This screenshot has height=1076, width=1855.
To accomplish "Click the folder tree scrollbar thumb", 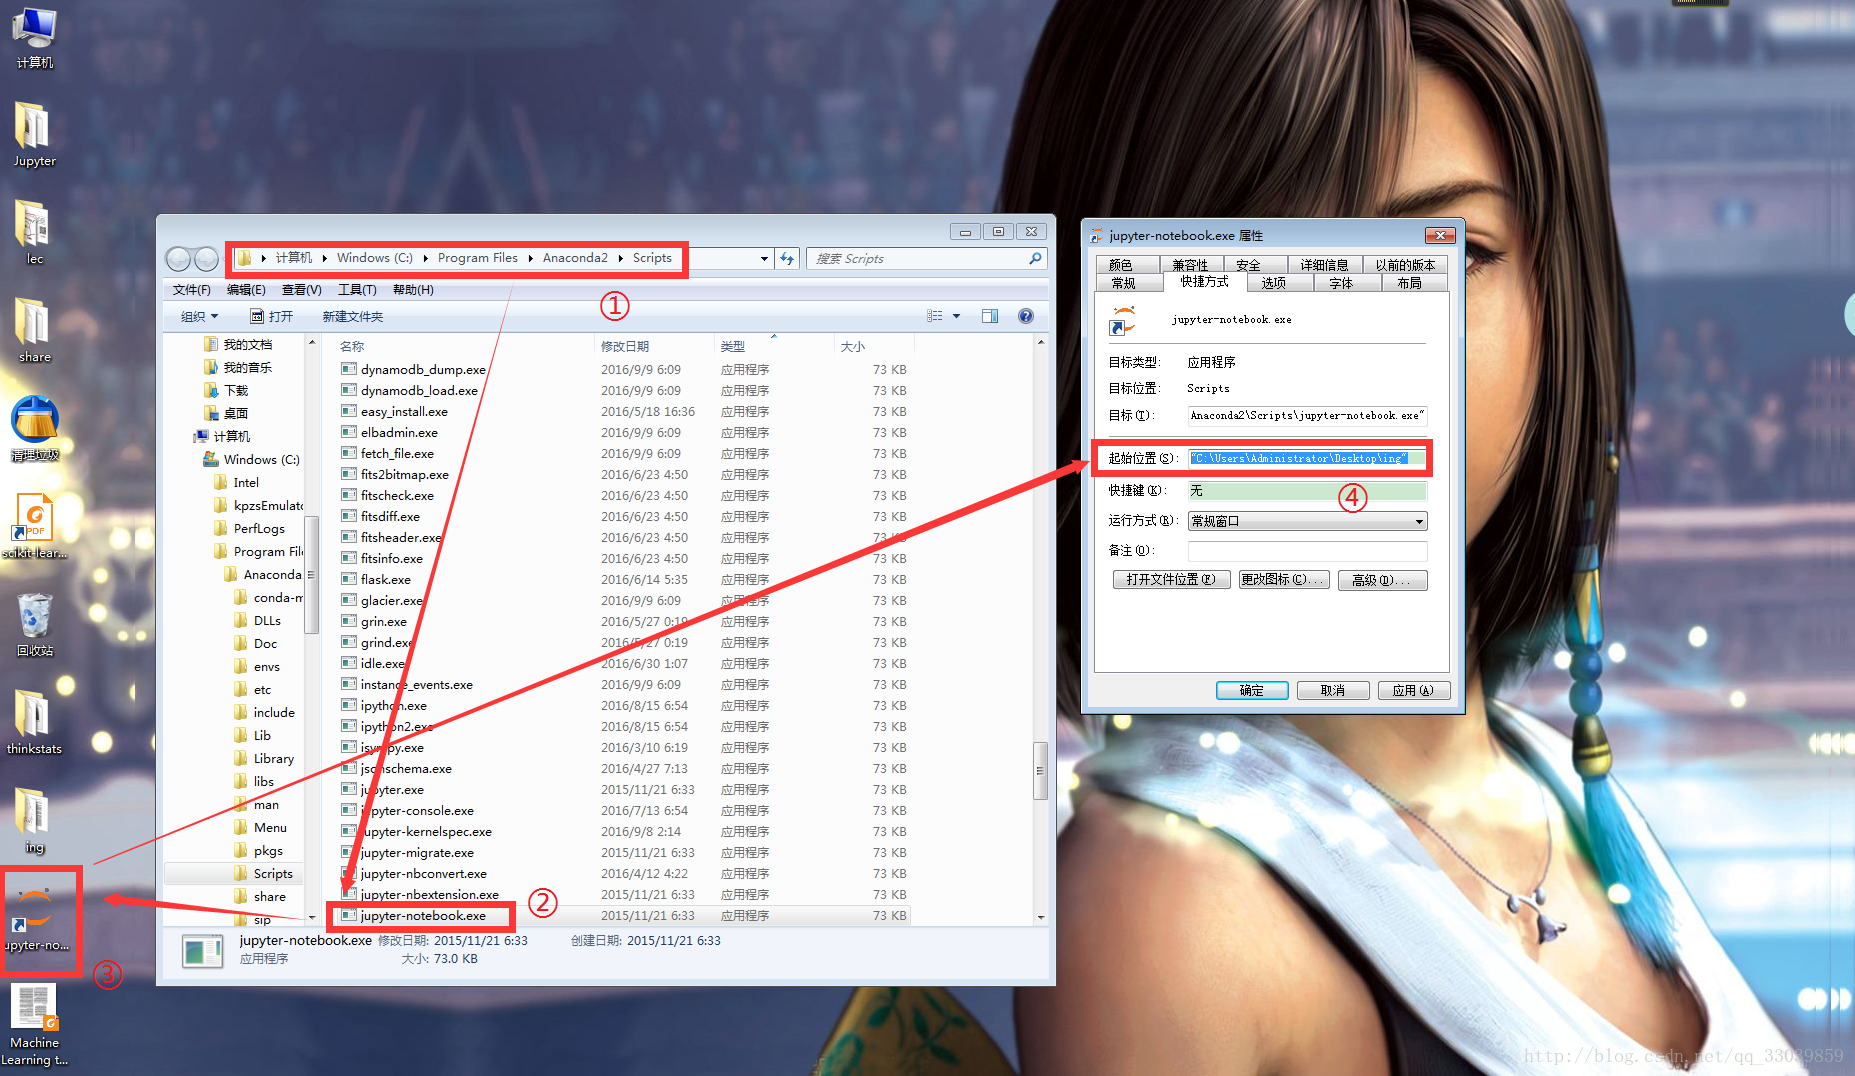I will pos(311,574).
